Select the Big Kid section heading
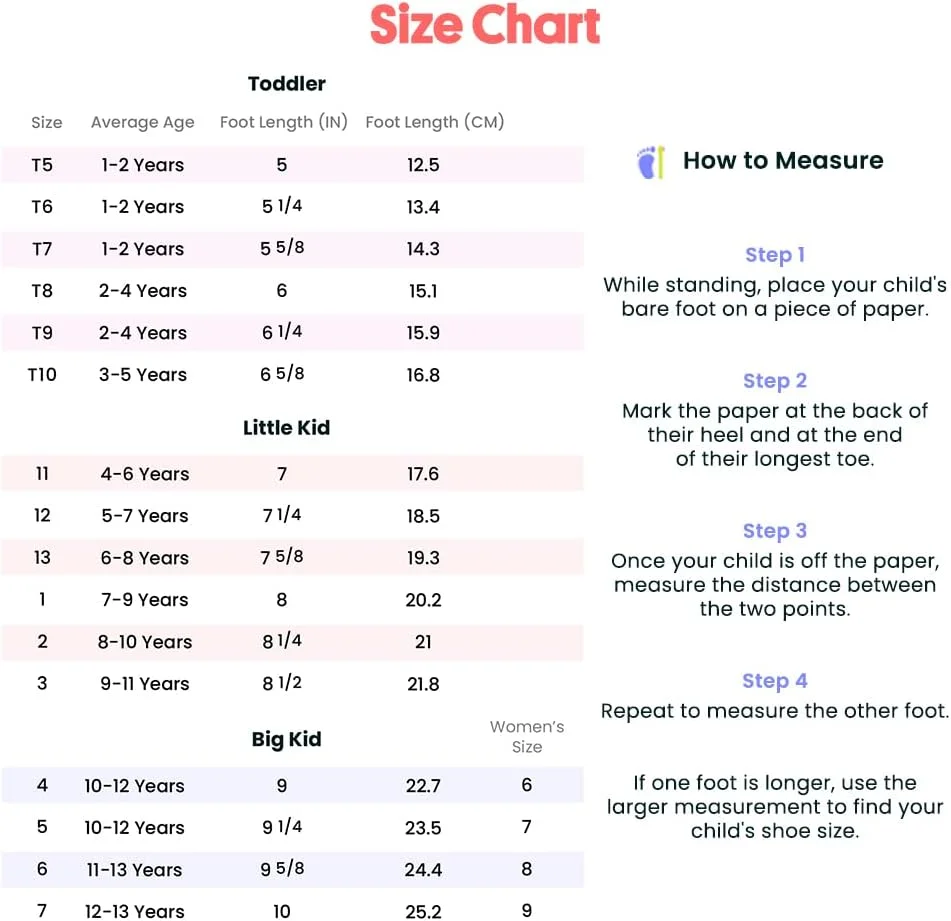The image size is (951, 921). coord(286,740)
